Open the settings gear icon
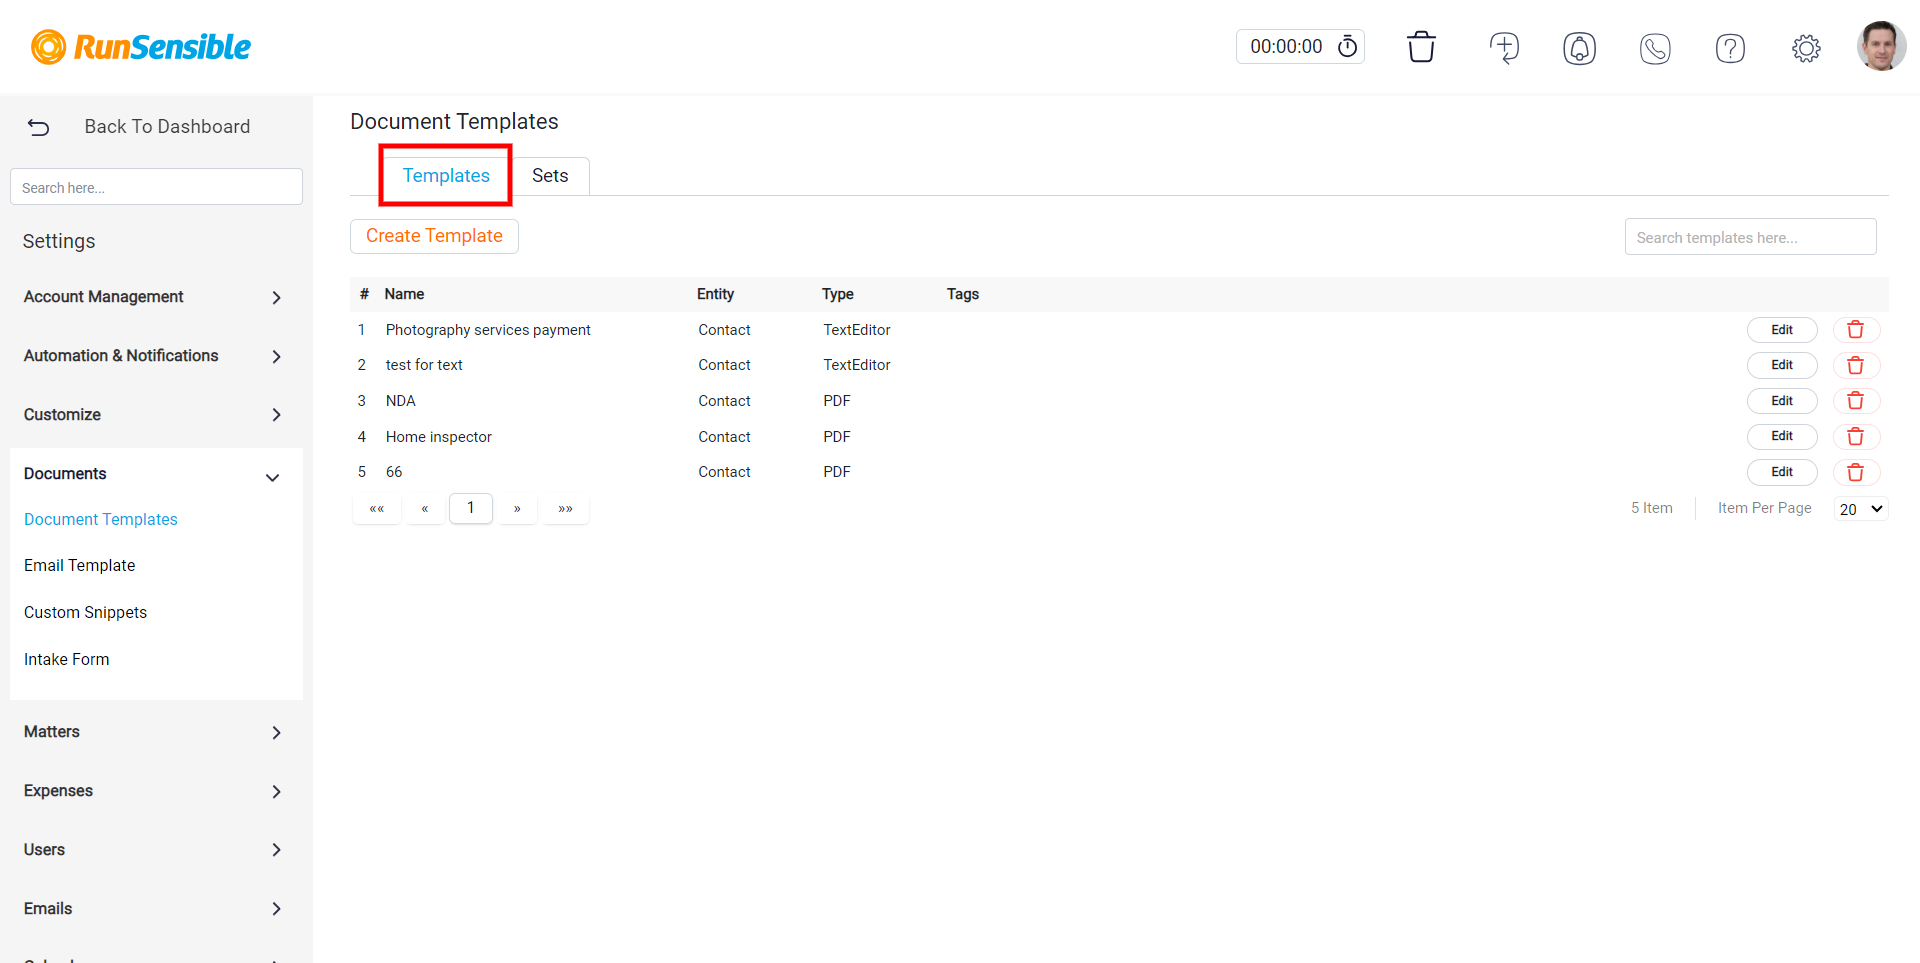1920x963 pixels. [1806, 48]
